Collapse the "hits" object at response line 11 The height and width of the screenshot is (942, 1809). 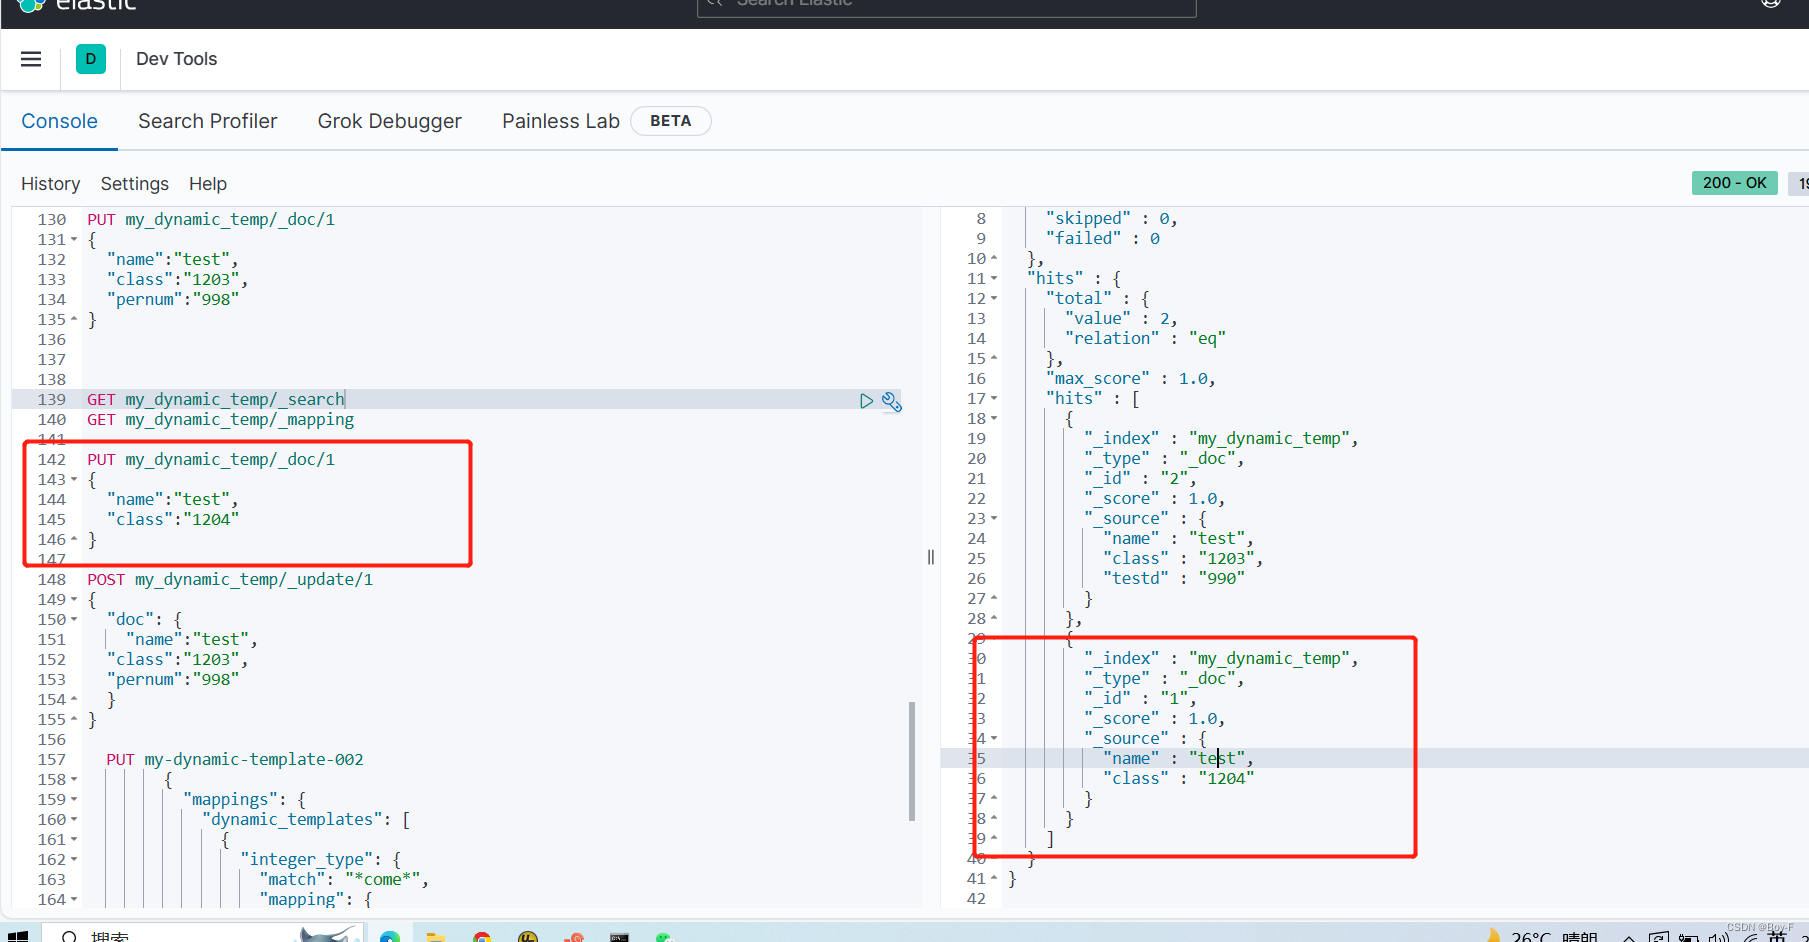tap(994, 279)
